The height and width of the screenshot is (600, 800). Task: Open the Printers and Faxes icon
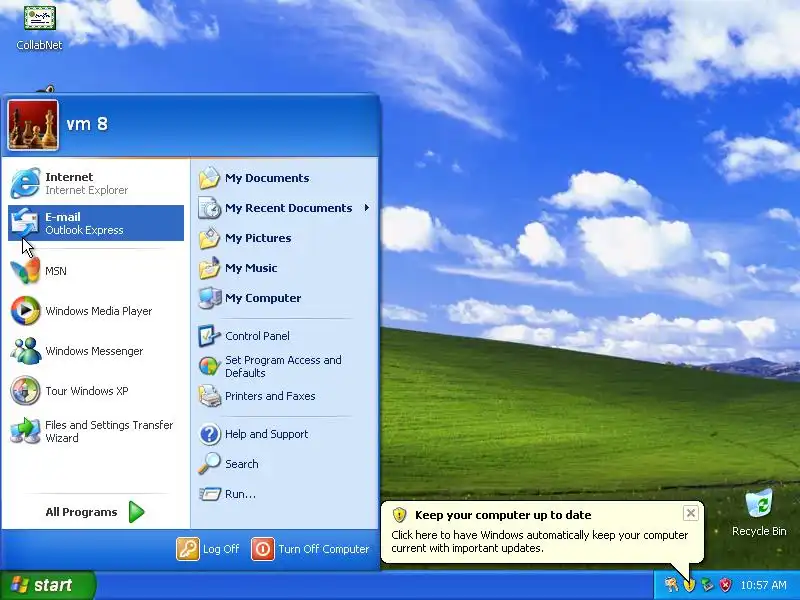[209, 396]
